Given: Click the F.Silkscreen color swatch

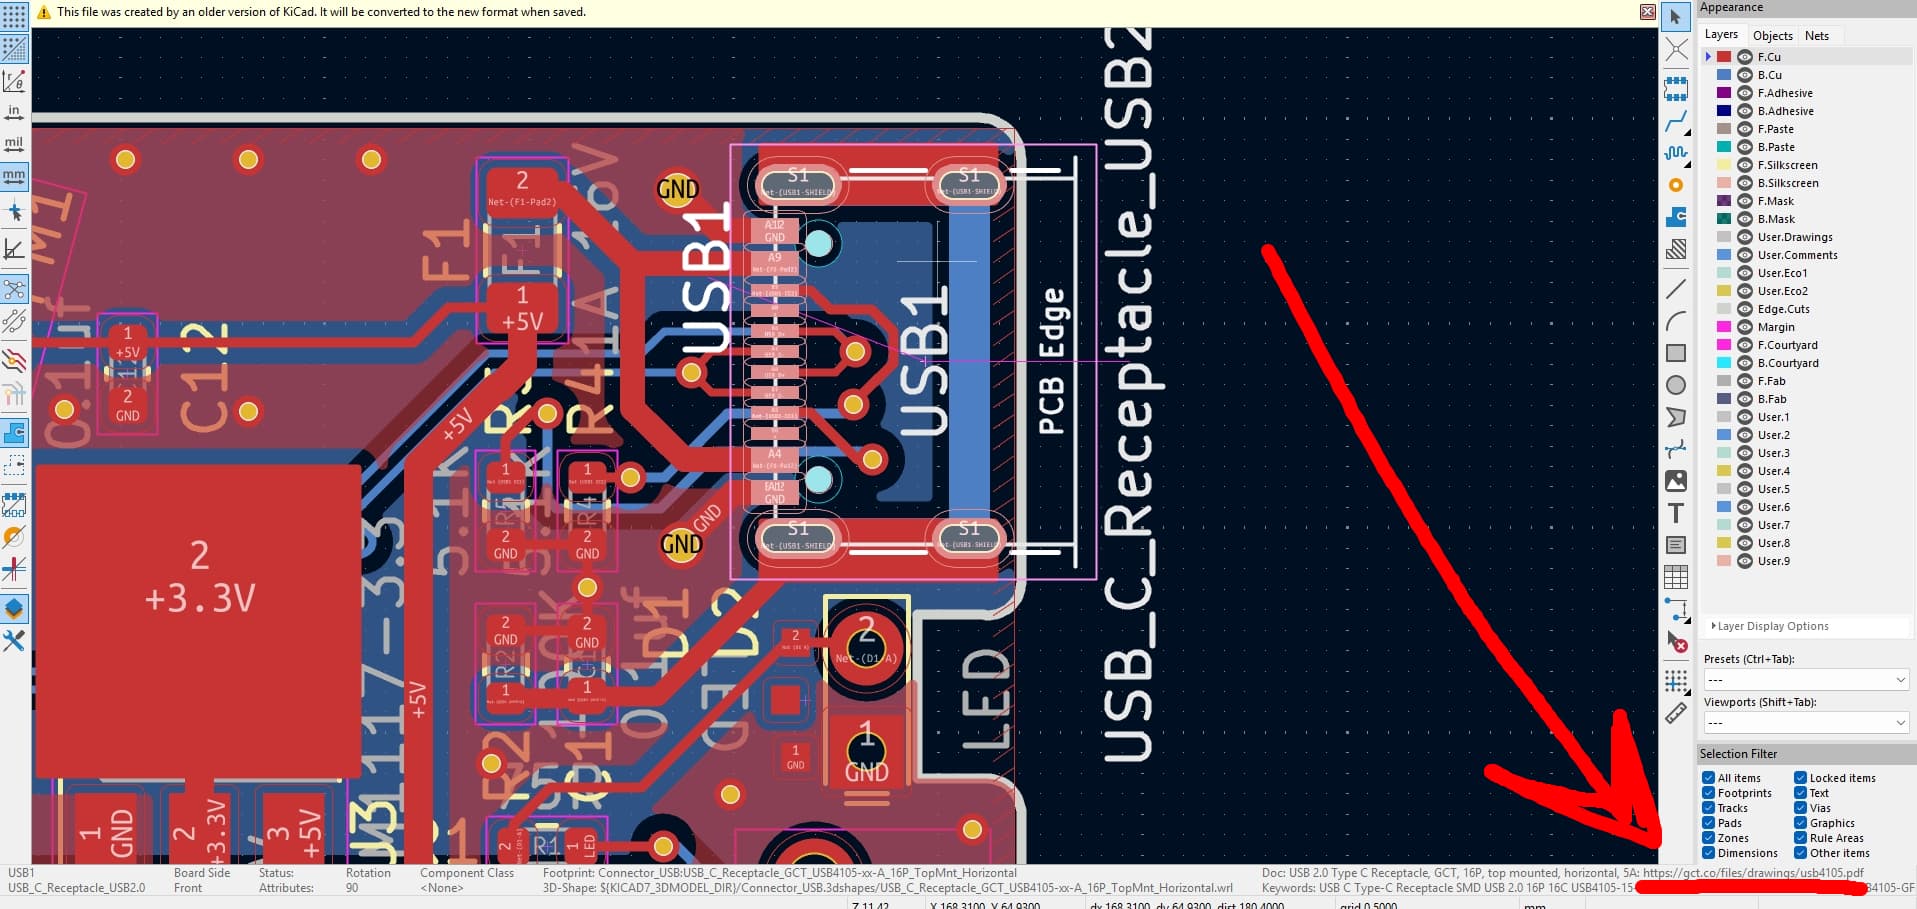Looking at the screenshot, I should click(x=1724, y=165).
